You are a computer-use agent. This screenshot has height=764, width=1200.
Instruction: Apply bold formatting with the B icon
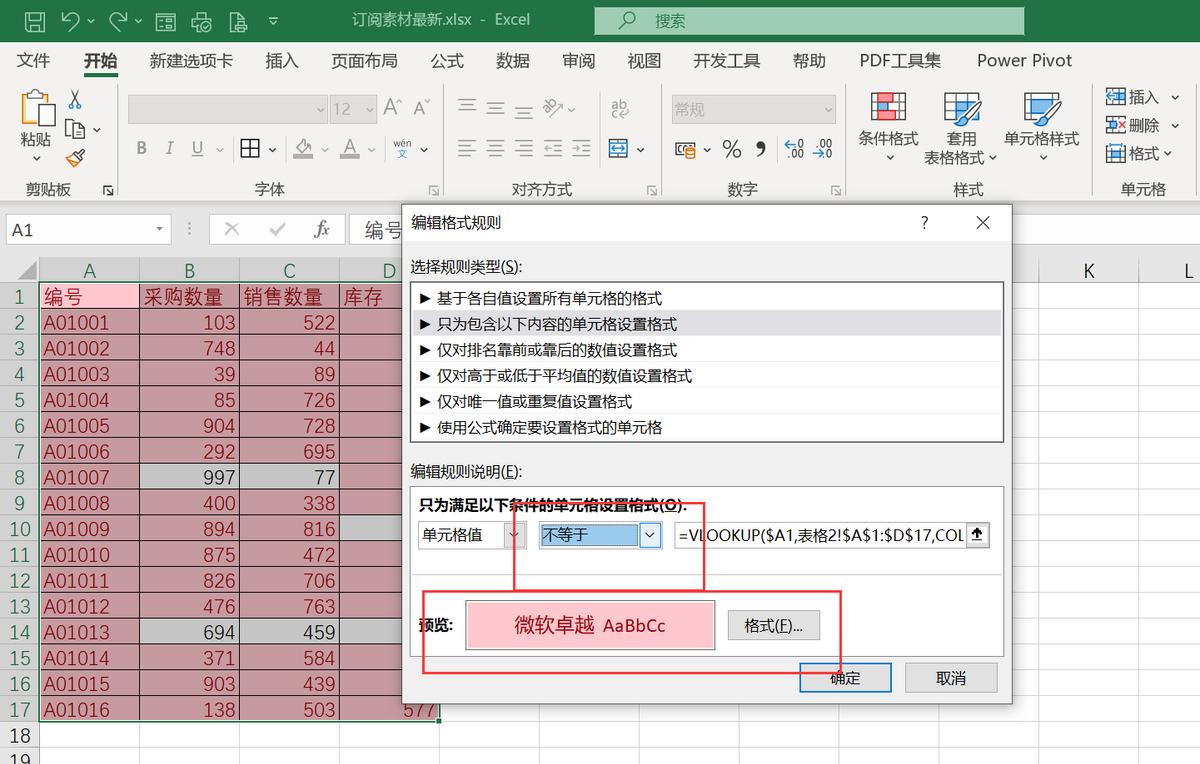tap(141, 147)
